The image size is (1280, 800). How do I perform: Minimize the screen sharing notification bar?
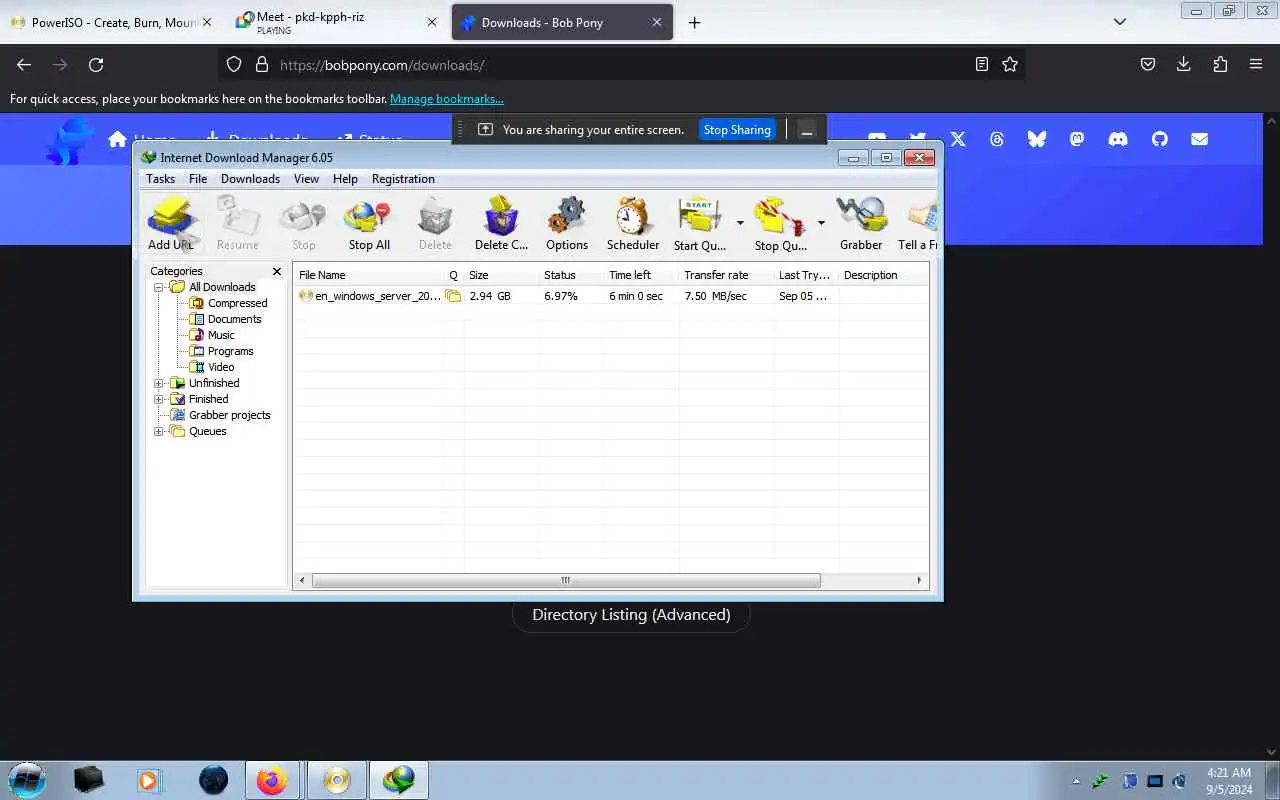807,130
